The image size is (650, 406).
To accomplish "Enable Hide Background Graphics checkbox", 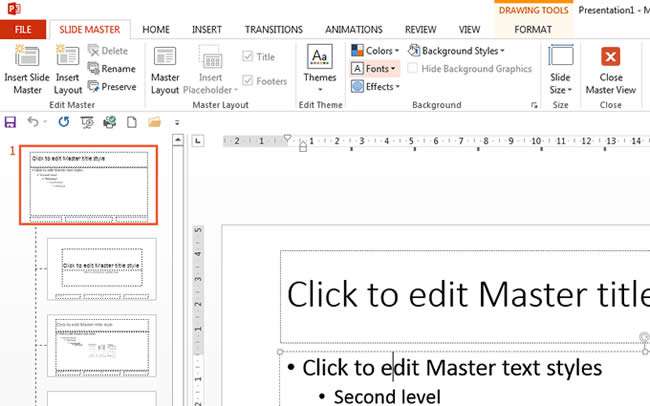I will coord(414,69).
